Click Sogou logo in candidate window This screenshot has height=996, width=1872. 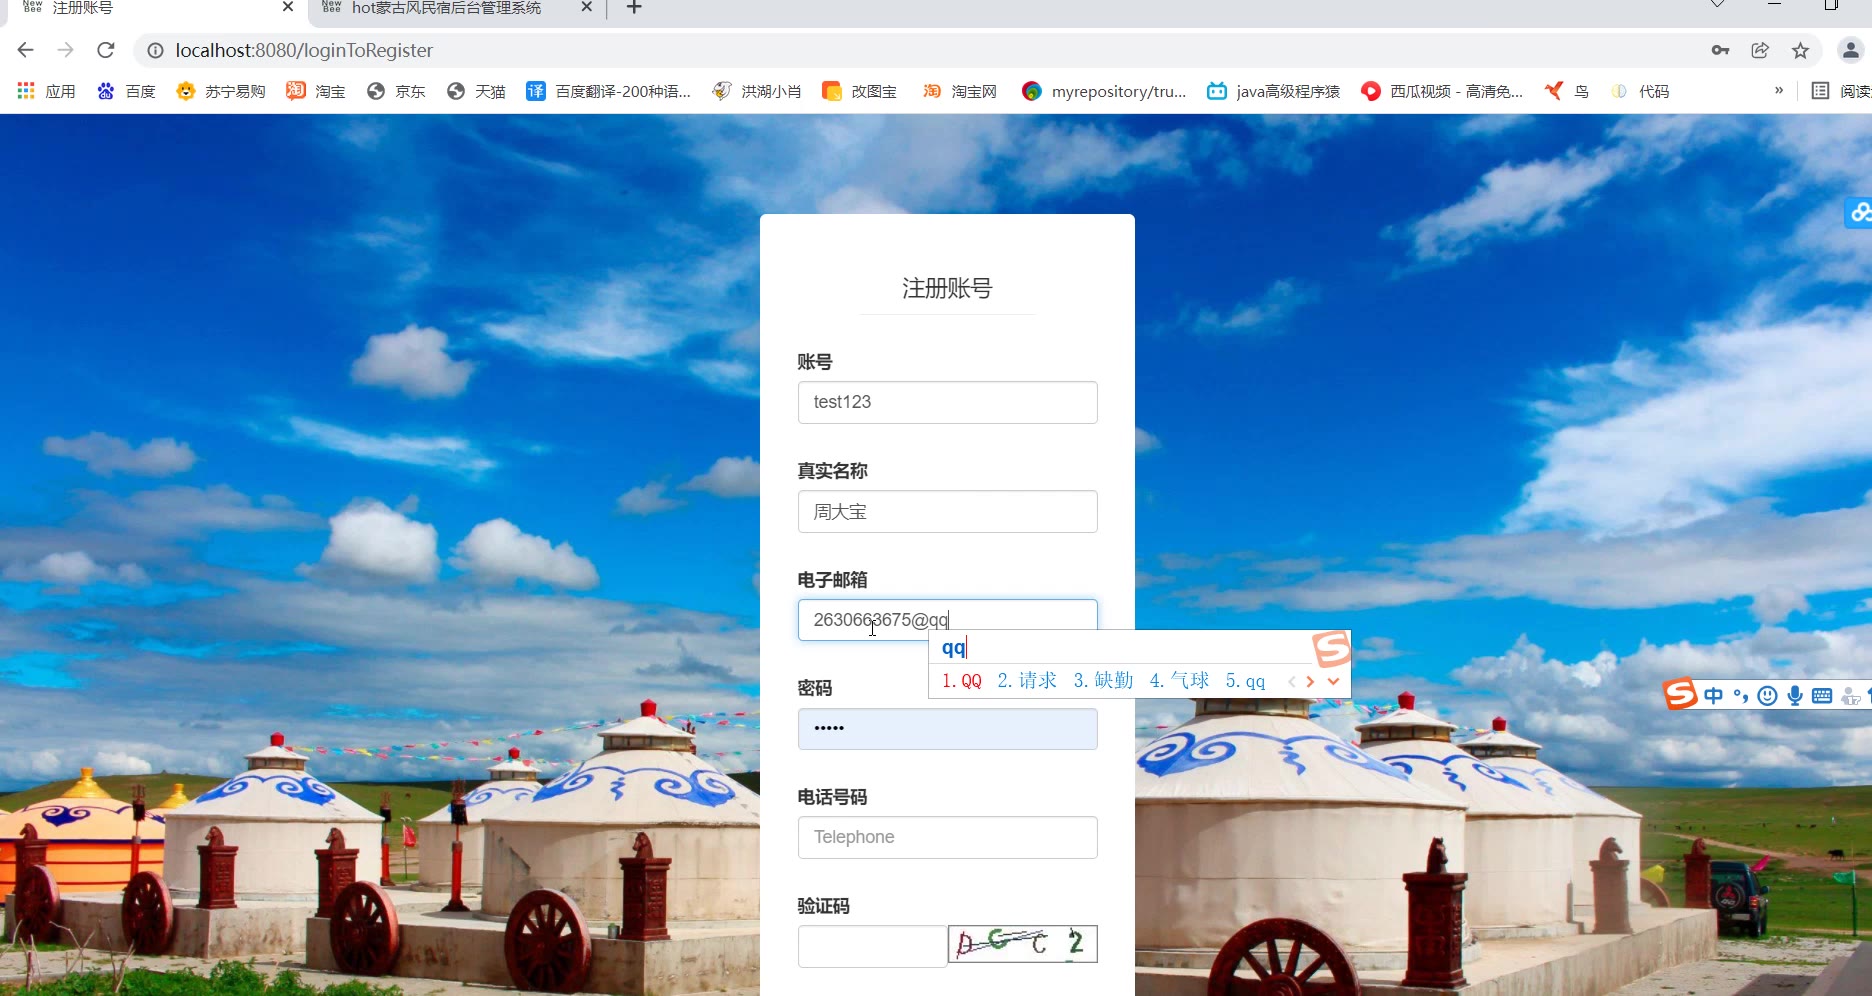point(1331,649)
